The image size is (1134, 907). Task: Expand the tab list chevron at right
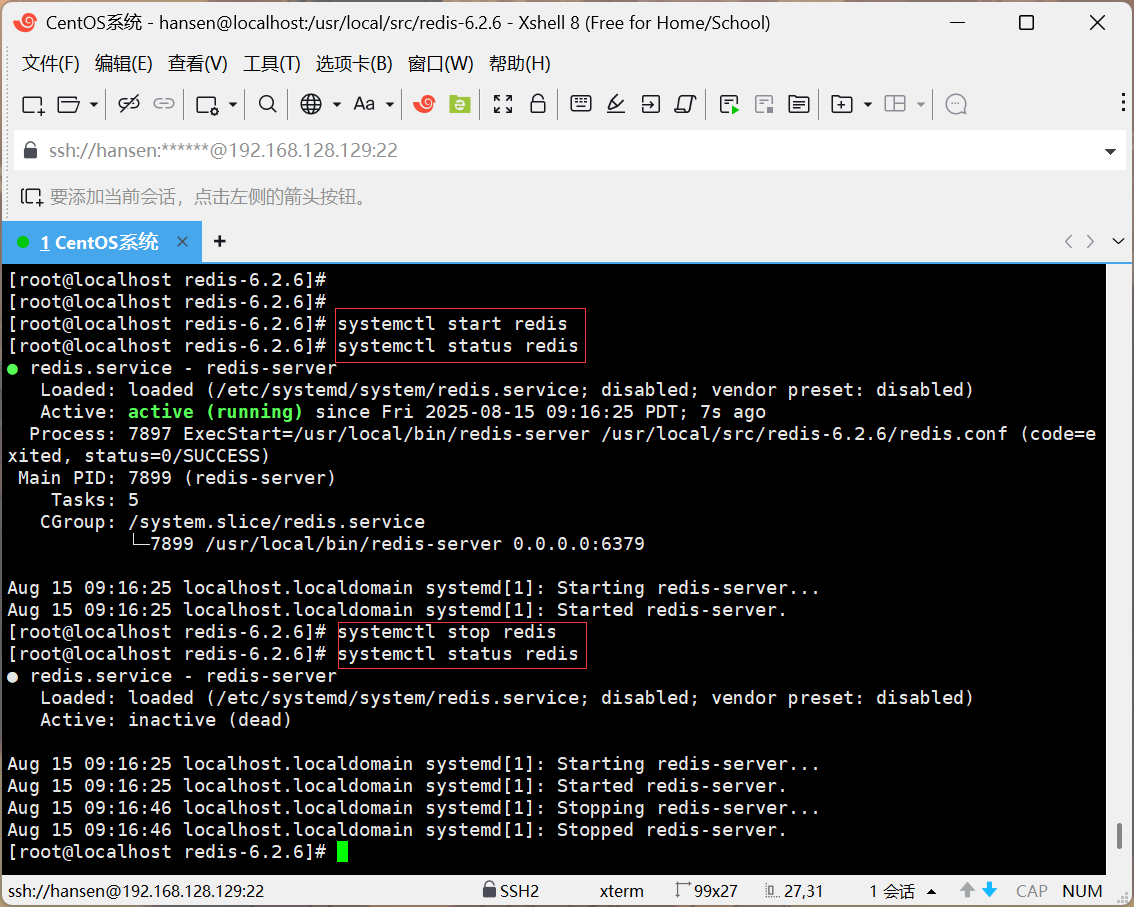(1118, 241)
